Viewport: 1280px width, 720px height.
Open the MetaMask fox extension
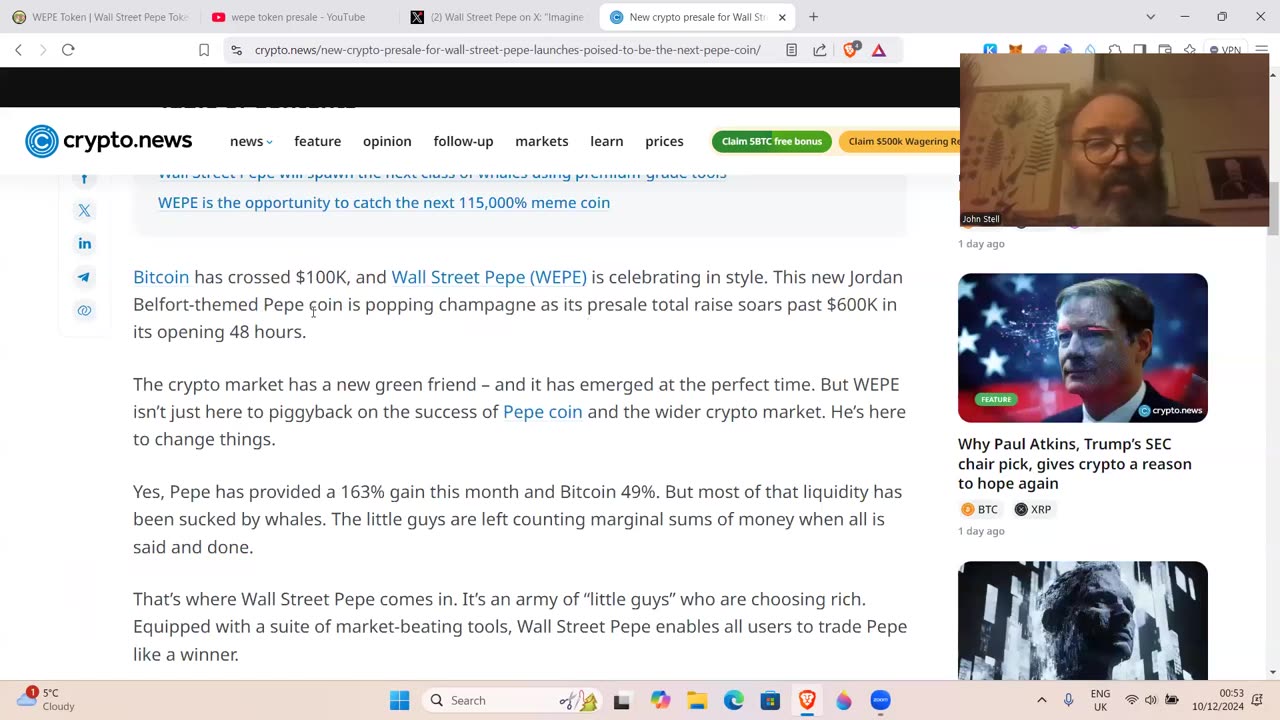[x=1015, y=50]
